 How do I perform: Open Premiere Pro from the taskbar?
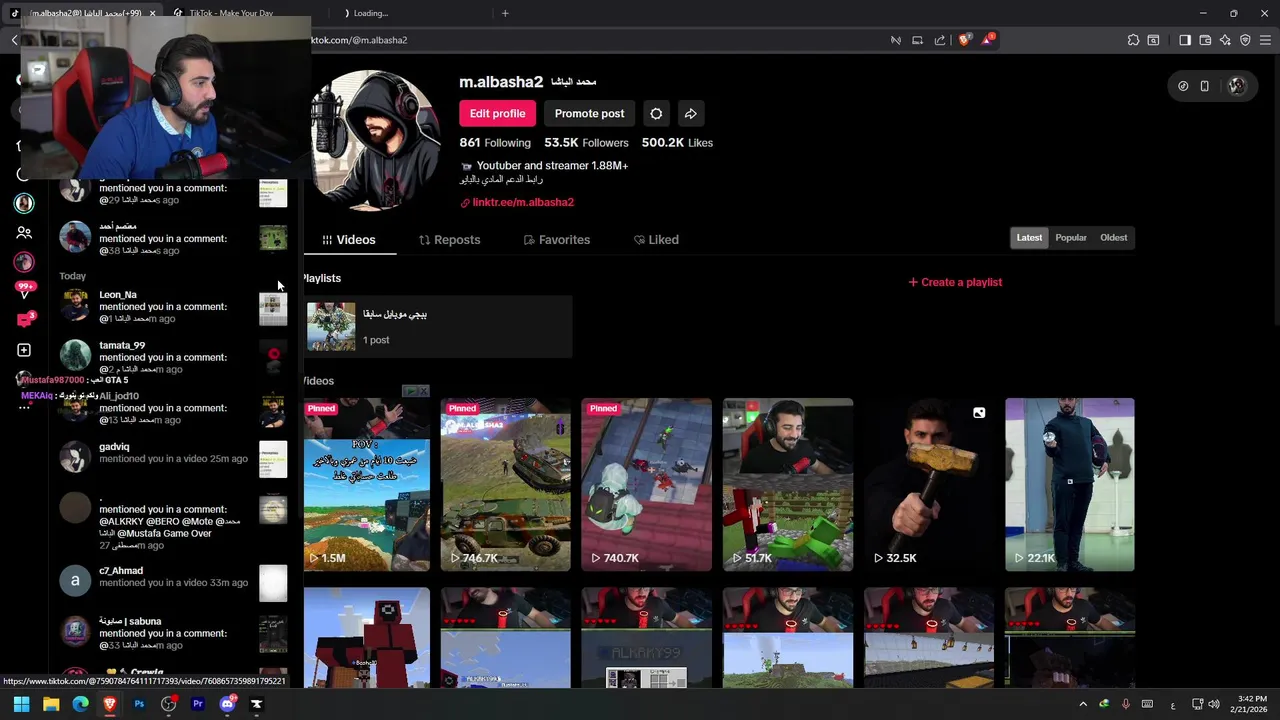pyautogui.click(x=197, y=704)
